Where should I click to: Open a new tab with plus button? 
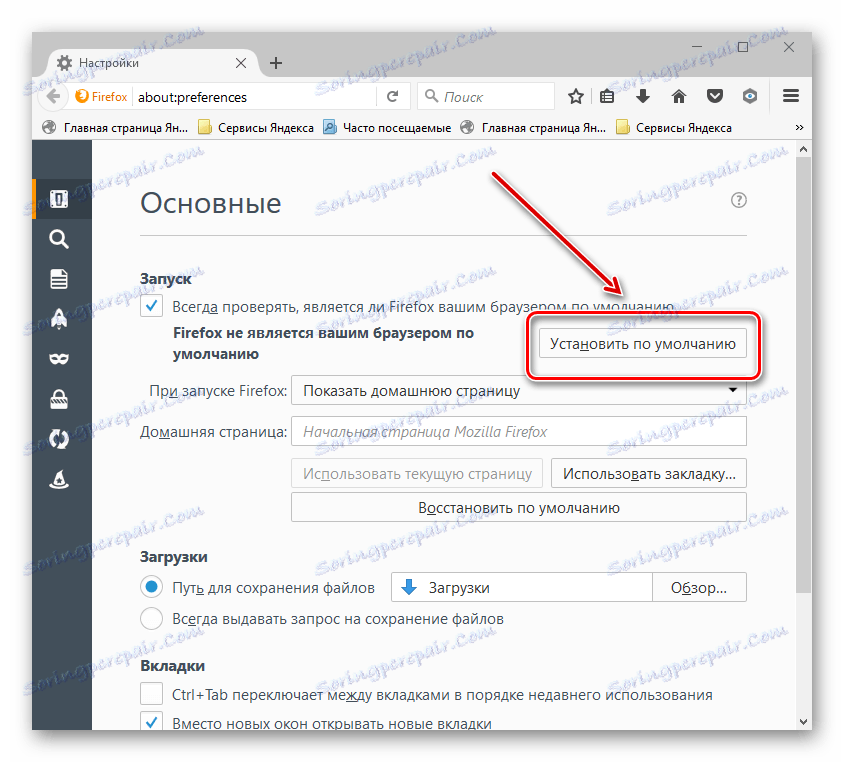point(276,63)
